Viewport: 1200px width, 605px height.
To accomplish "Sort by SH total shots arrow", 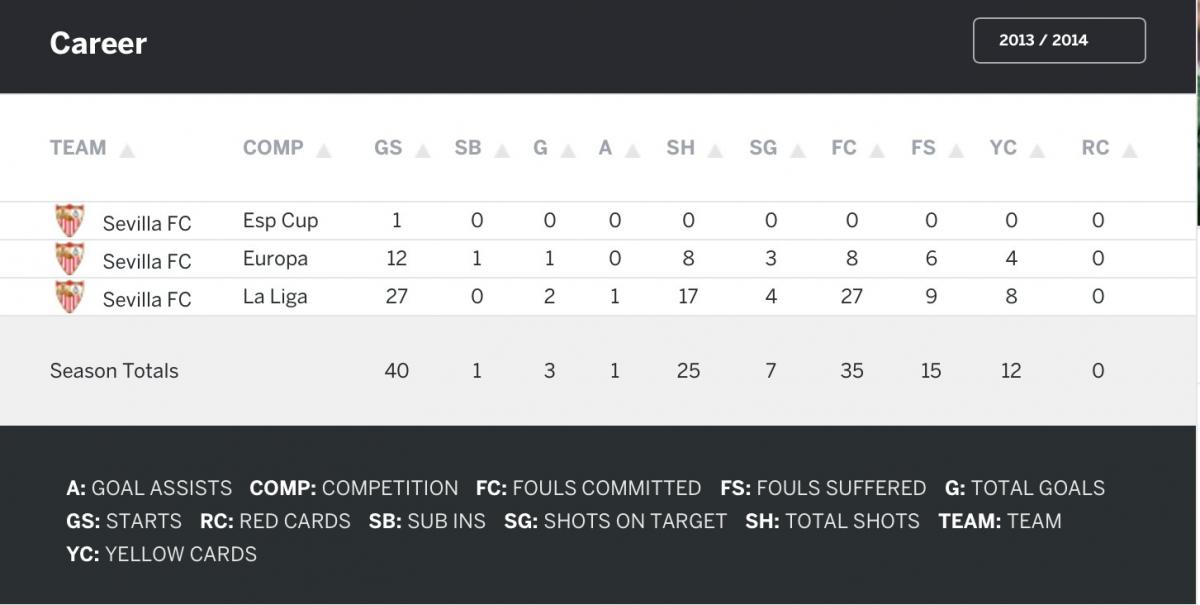I will click(716, 152).
